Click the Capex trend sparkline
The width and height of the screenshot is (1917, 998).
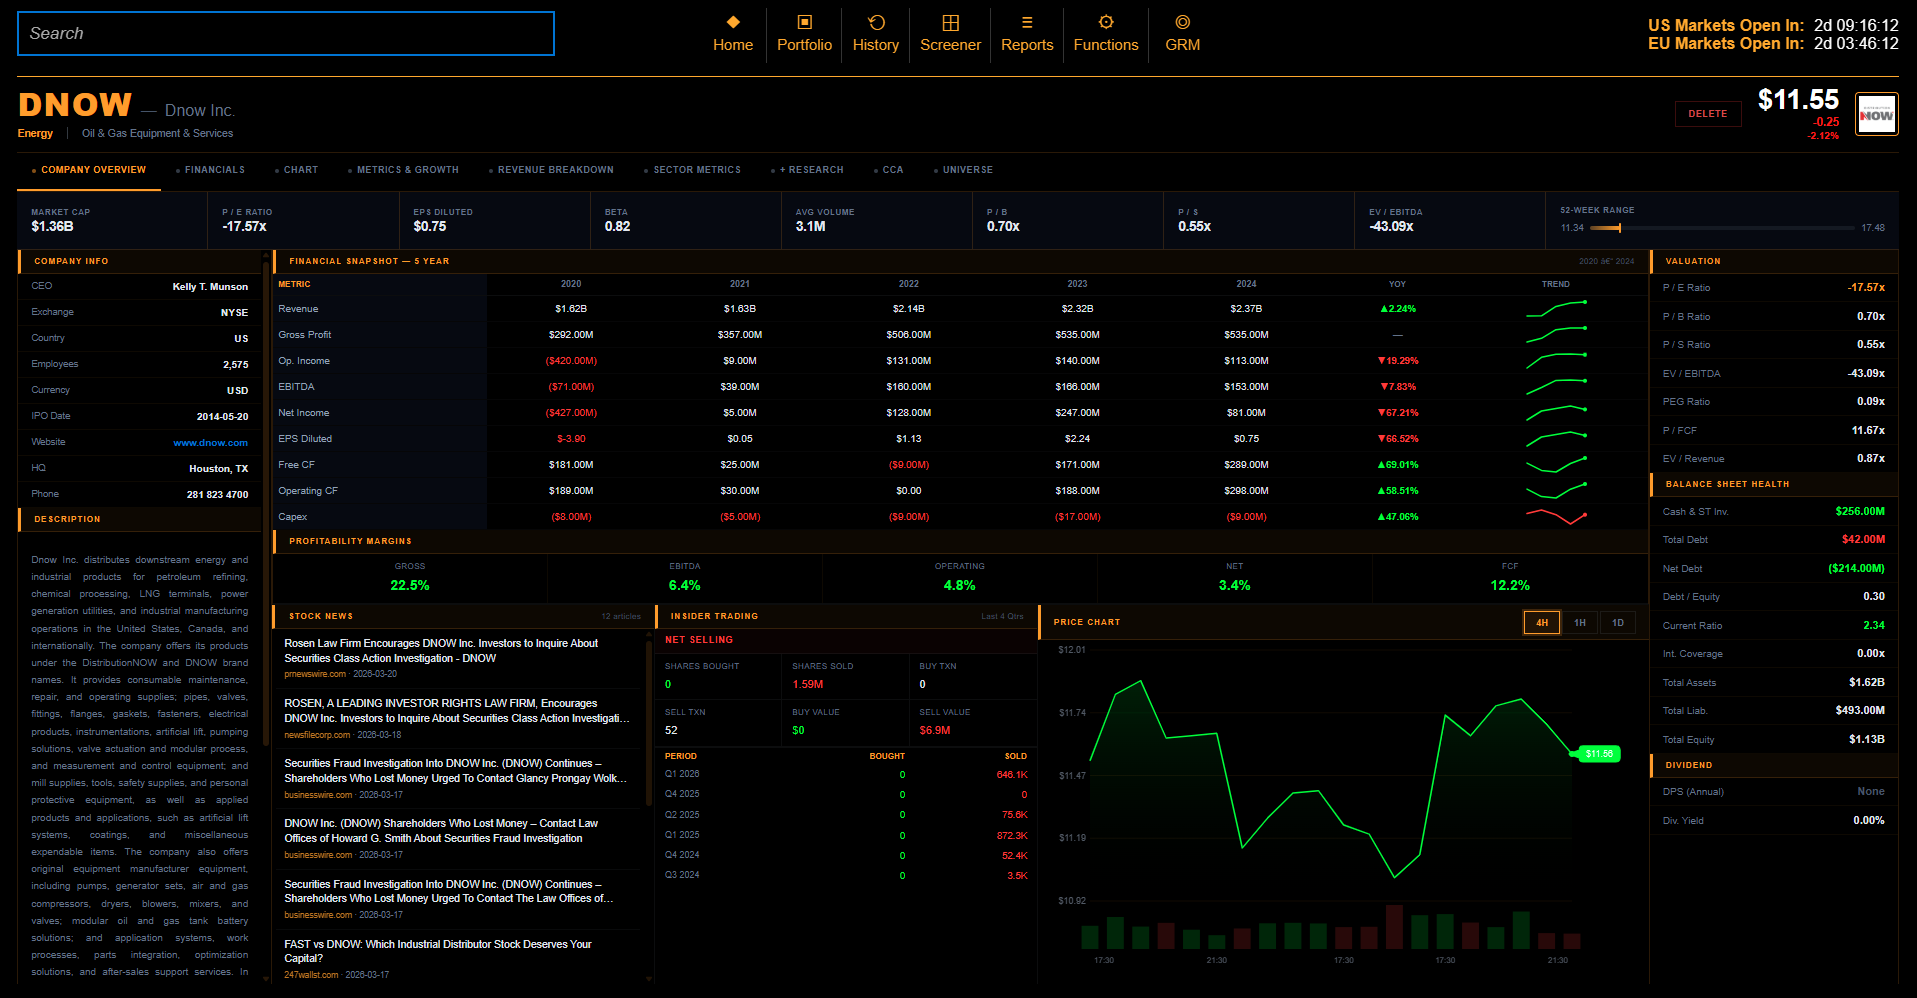[1556, 516]
